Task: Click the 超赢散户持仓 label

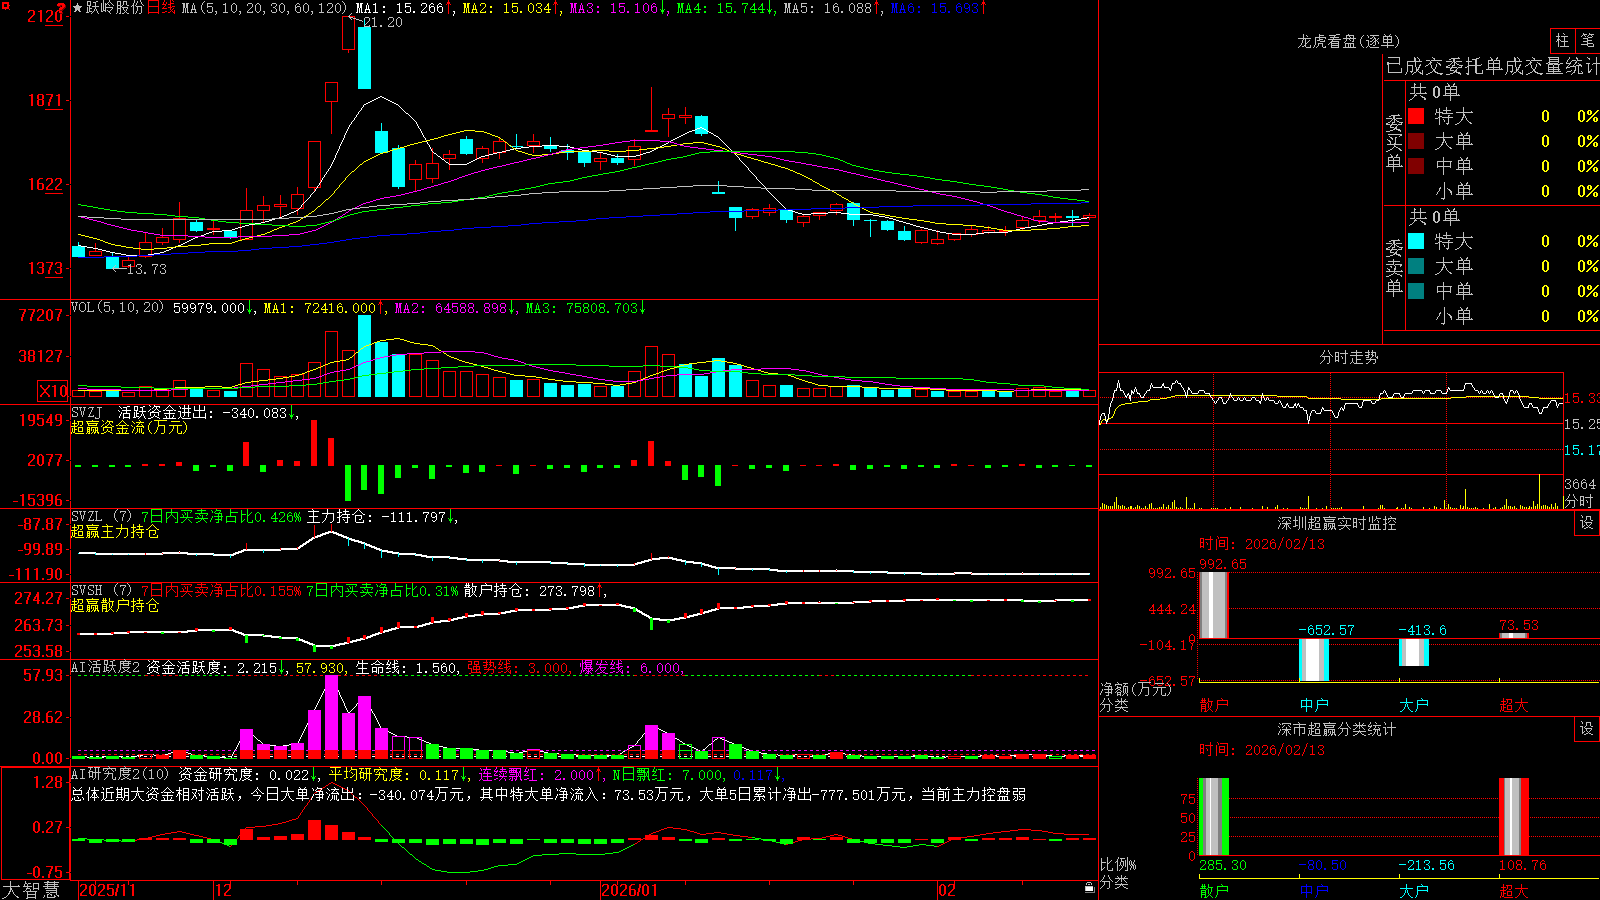Action: pyautogui.click(x=115, y=605)
